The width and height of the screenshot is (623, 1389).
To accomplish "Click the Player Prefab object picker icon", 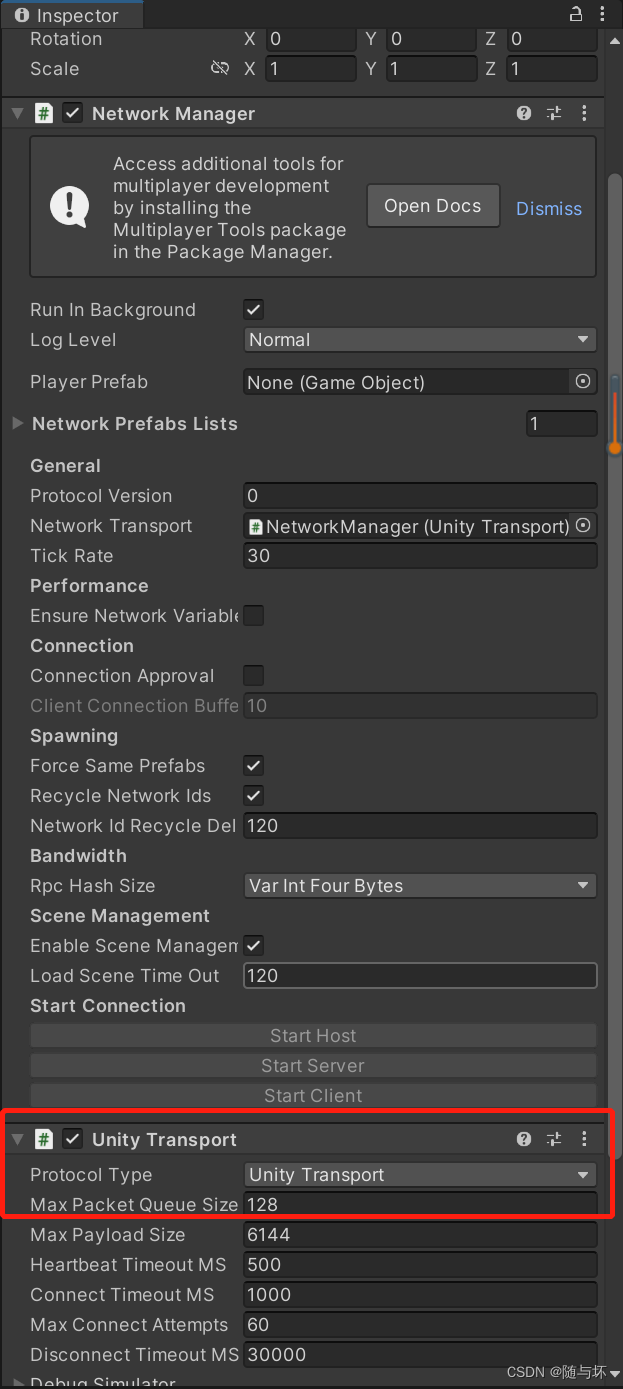I will [583, 382].
